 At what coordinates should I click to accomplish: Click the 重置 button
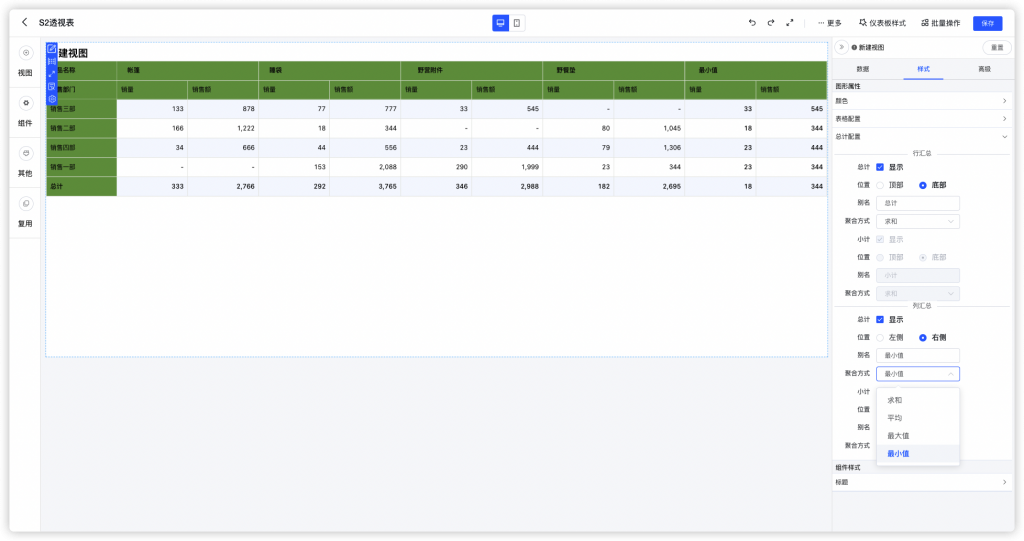[x=997, y=48]
